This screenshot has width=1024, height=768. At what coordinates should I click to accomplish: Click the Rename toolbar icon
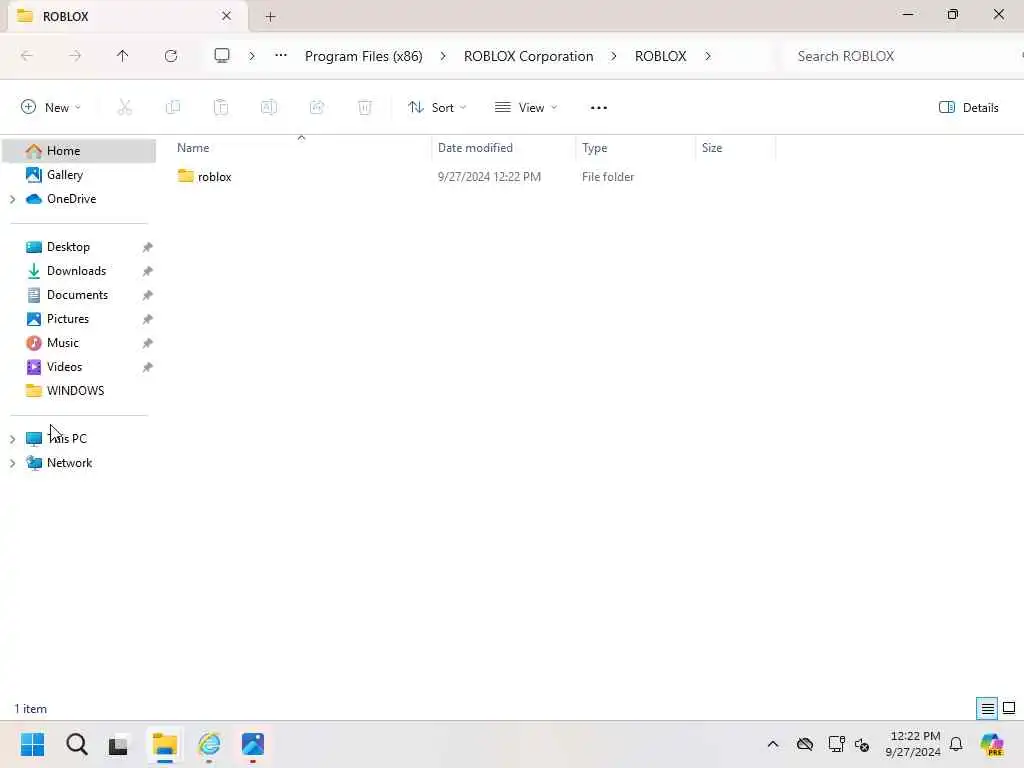coord(268,107)
